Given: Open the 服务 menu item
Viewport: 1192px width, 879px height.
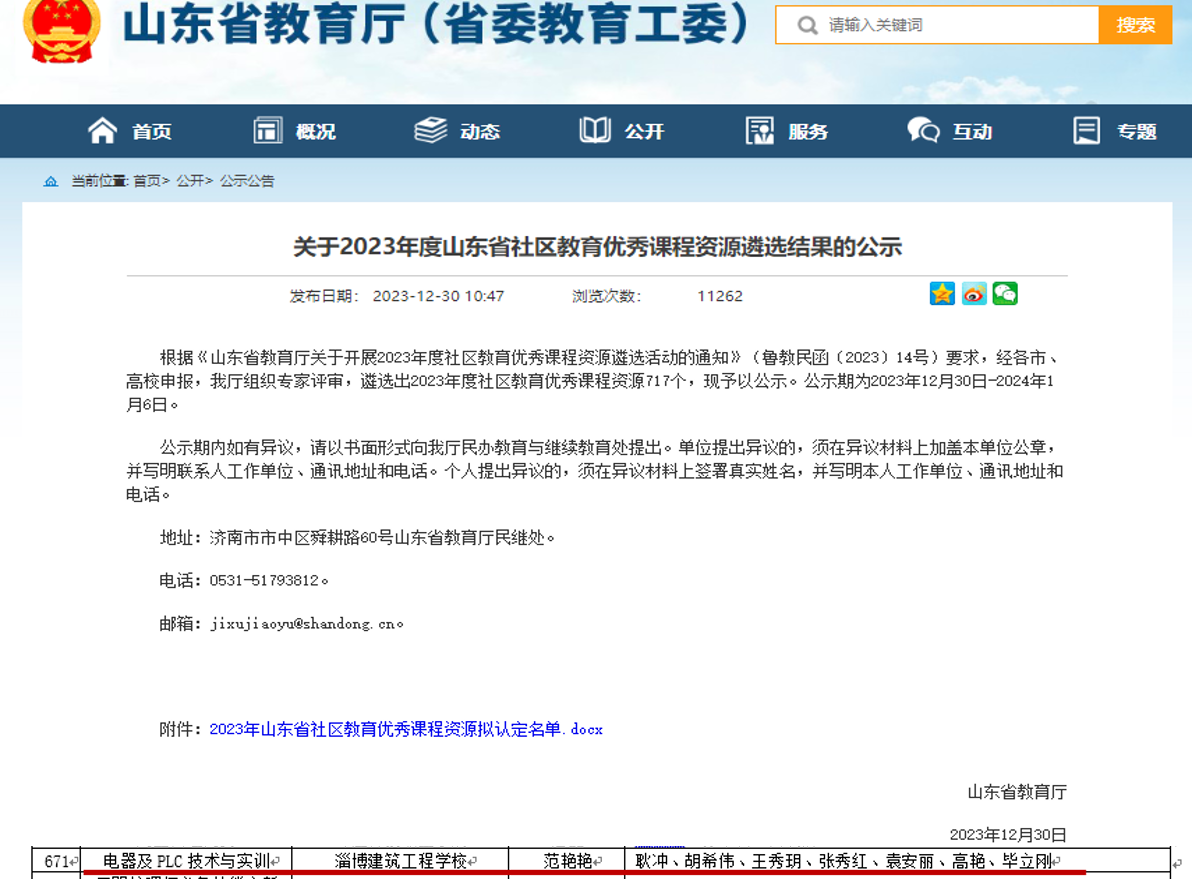Looking at the screenshot, I should click(x=808, y=132).
